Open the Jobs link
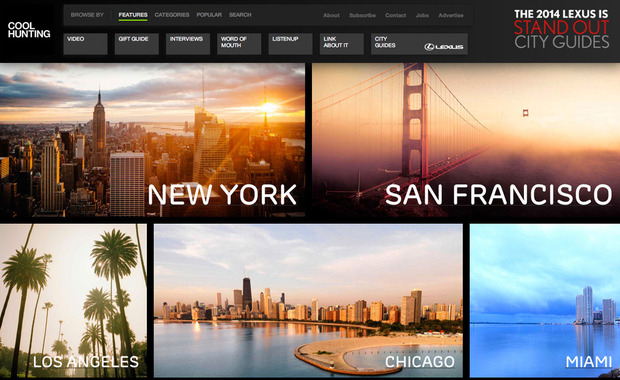Screen dimensions: 620x380 pos(422,15)
